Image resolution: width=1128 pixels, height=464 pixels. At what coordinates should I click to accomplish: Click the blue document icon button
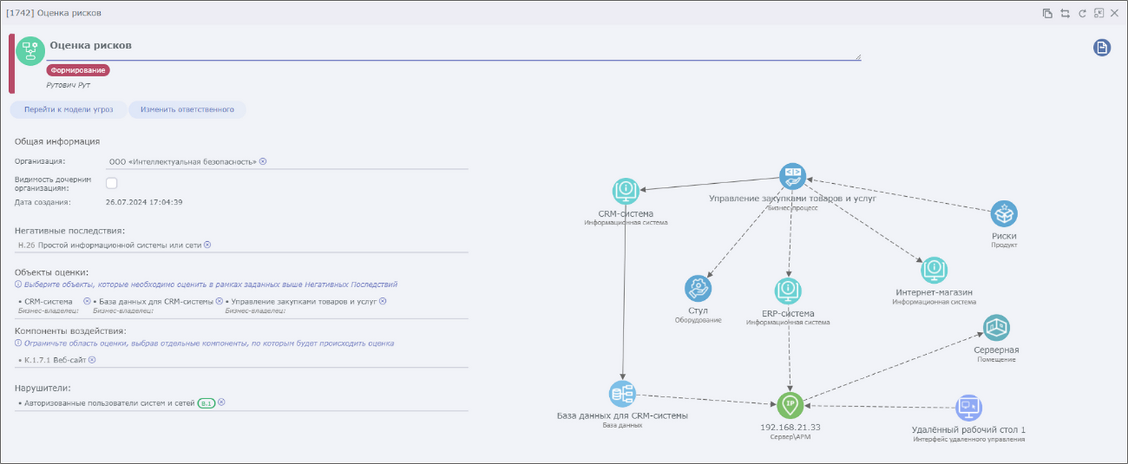click(x=1102, y=47)
